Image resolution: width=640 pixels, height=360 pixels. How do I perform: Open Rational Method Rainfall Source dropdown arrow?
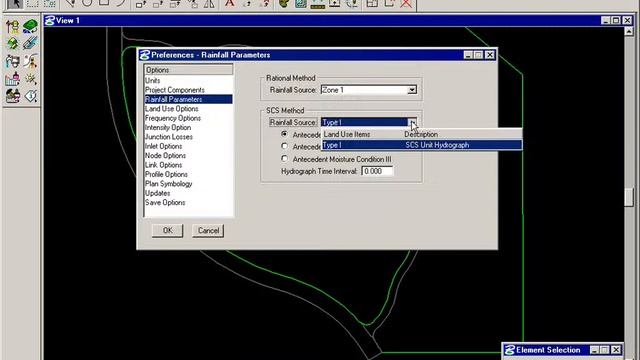click(x=412, y=90)
